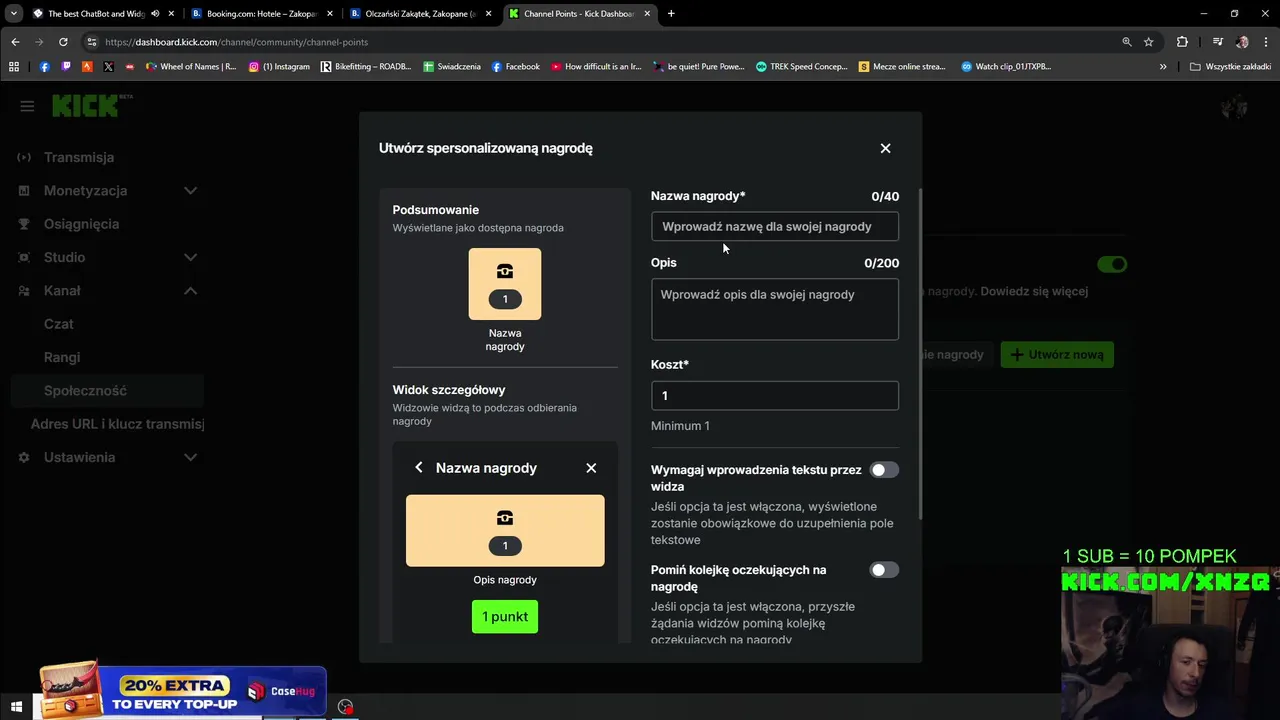Image resolution: width=1280 pixels, height=720 pixels.
Task: Toggle Wymagaj wprowadzenia tekstu przez widza
Action: (x=884, y=470)
